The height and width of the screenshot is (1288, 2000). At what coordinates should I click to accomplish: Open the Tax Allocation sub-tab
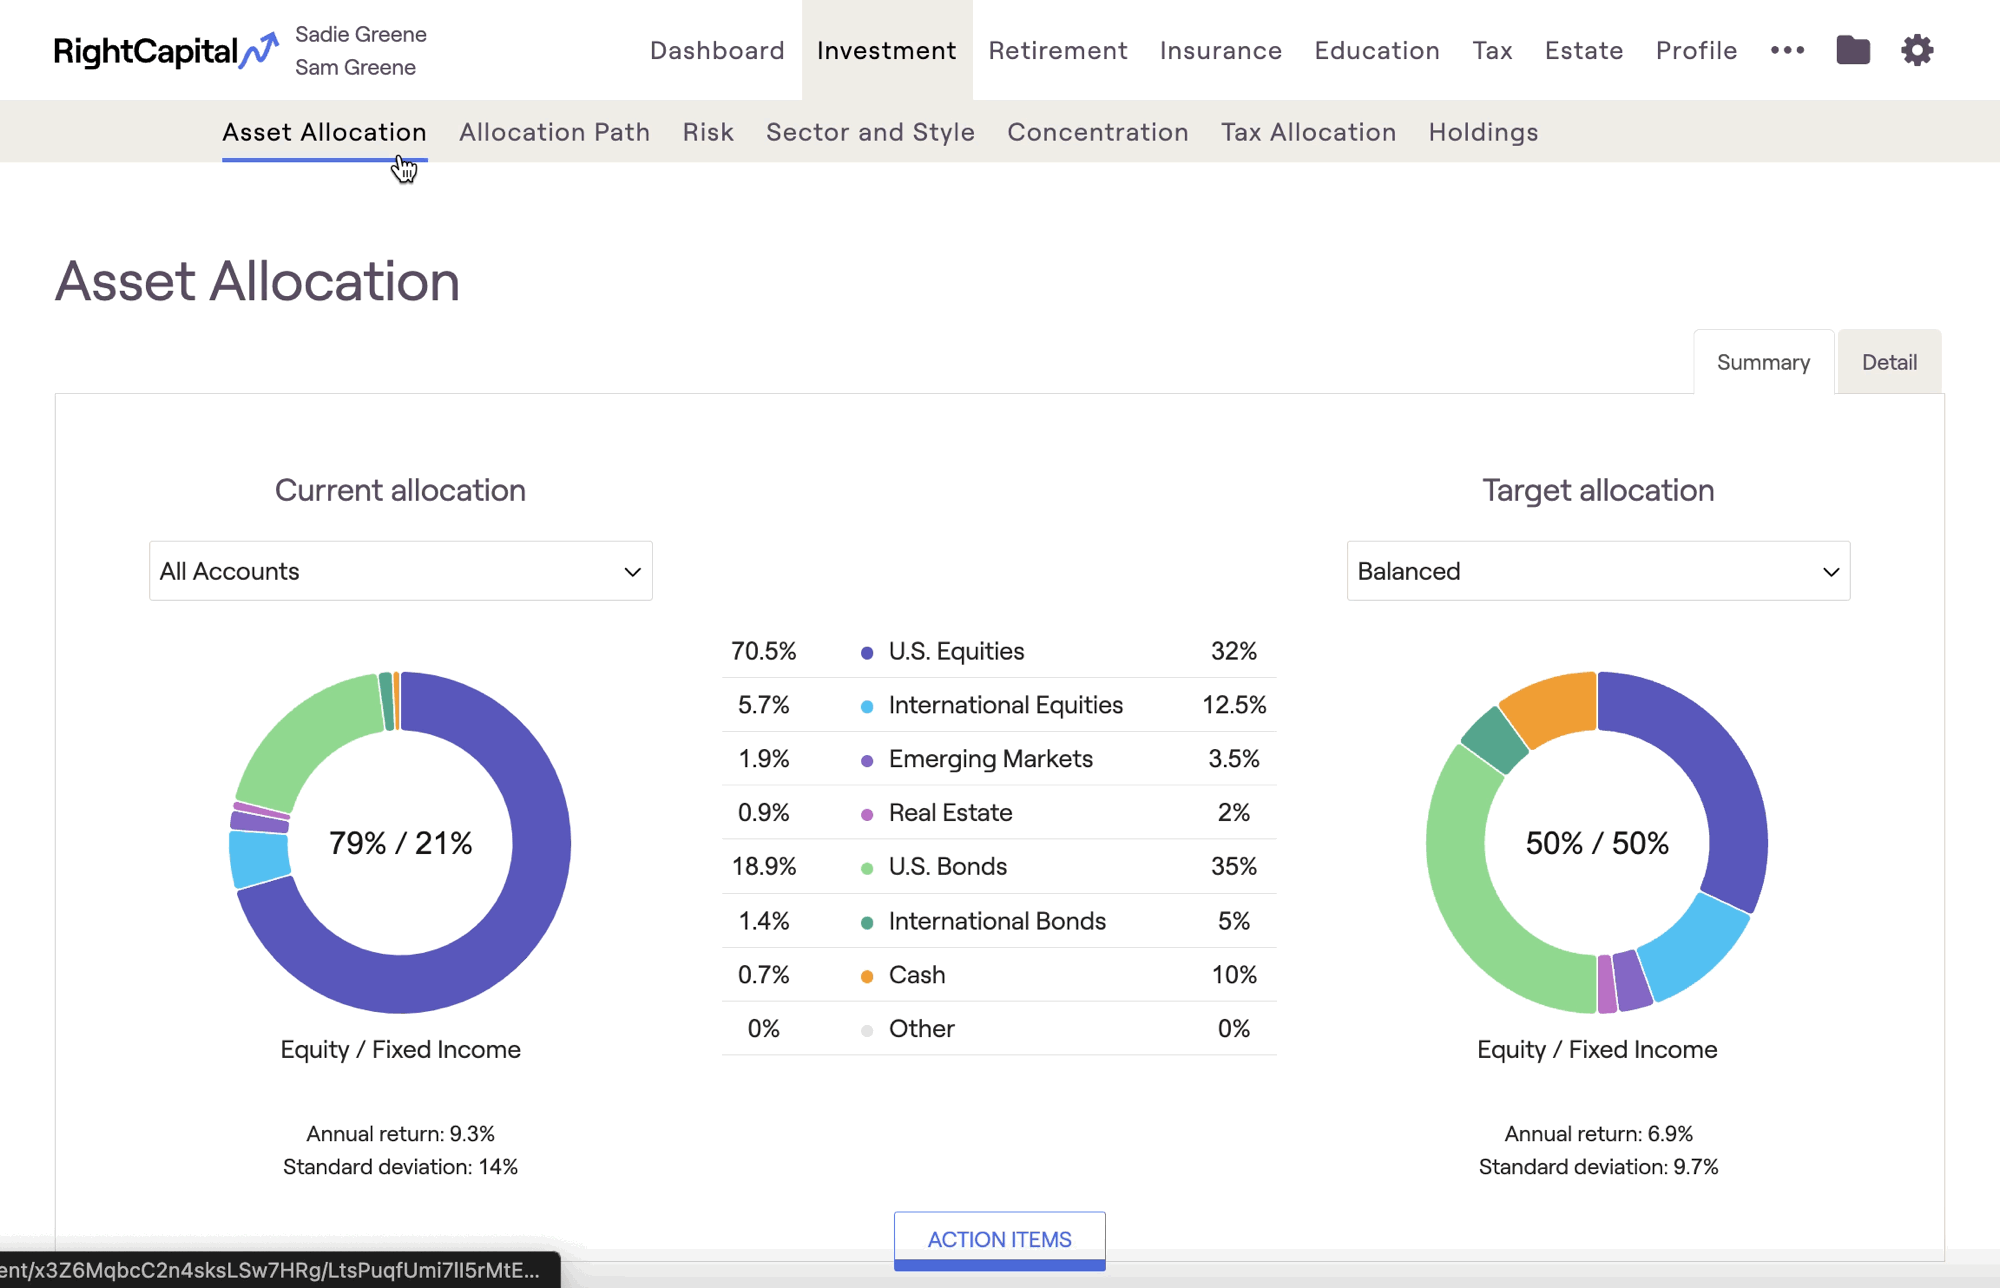[x=1307, y=132]
